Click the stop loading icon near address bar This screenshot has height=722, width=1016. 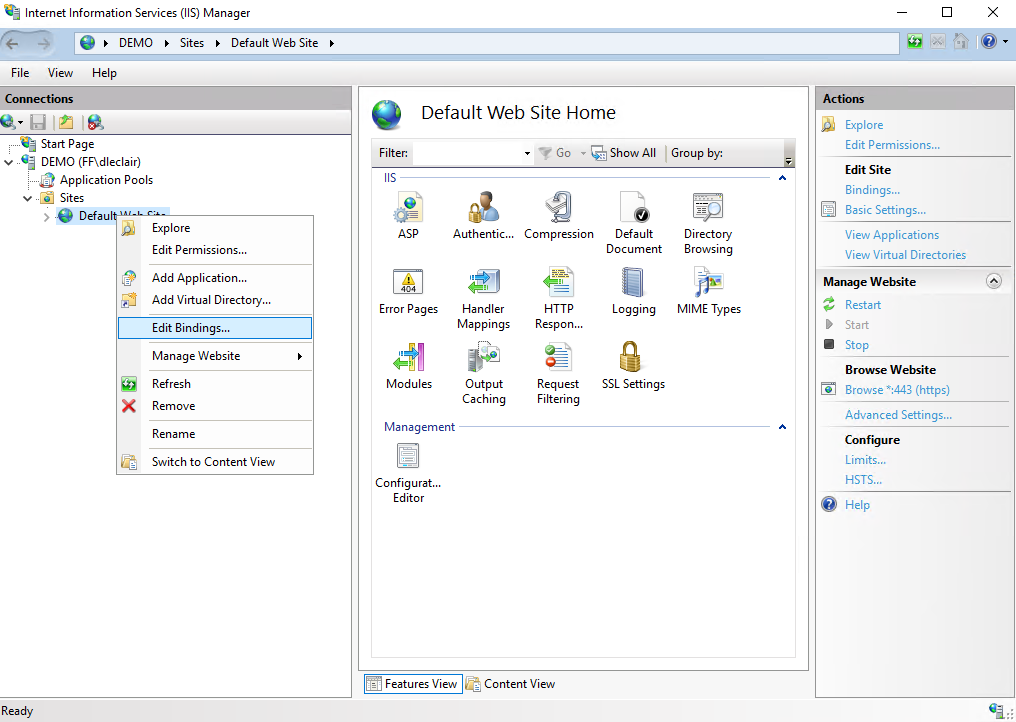tap(938, 42)
